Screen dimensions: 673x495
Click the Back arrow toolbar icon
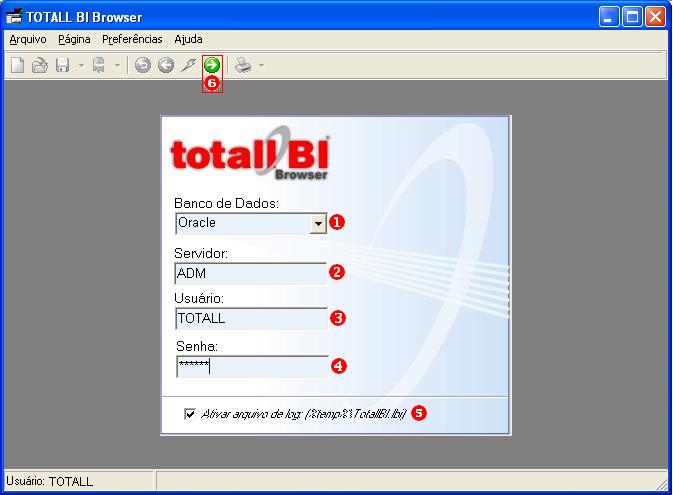point(166,65)
